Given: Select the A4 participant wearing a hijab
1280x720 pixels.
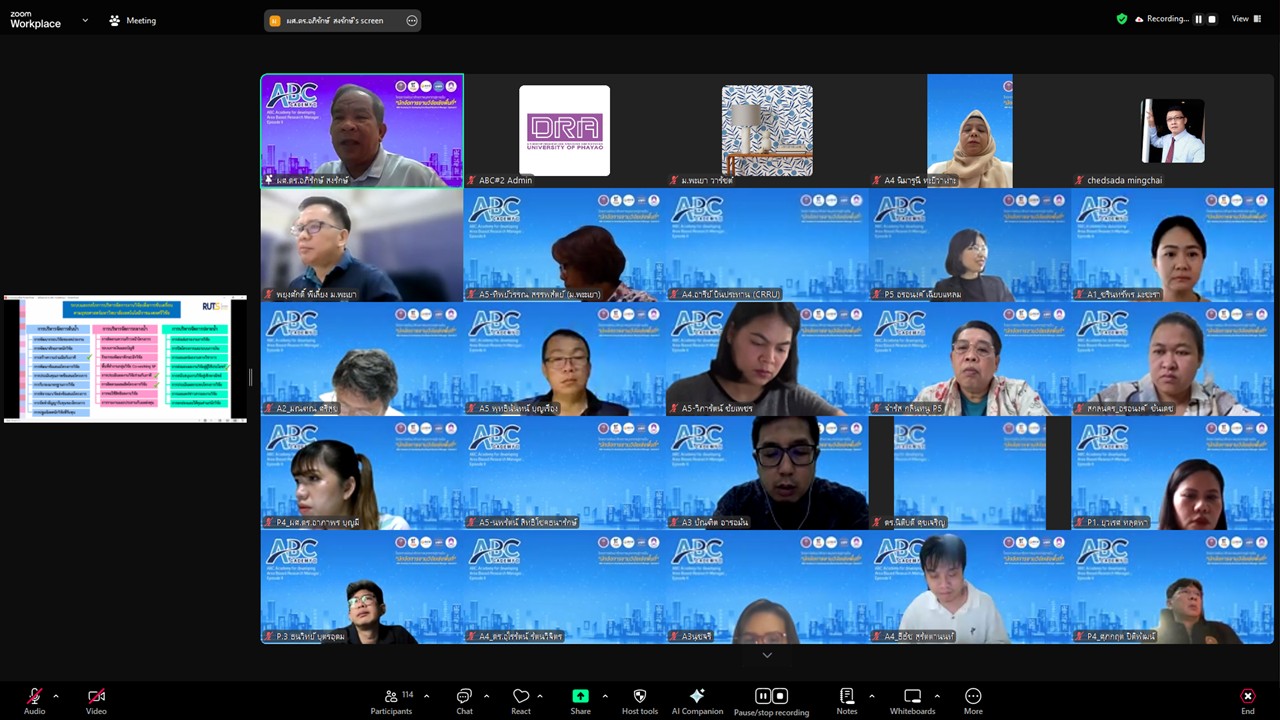Looking at the screenshot, I should pos(970,130).
